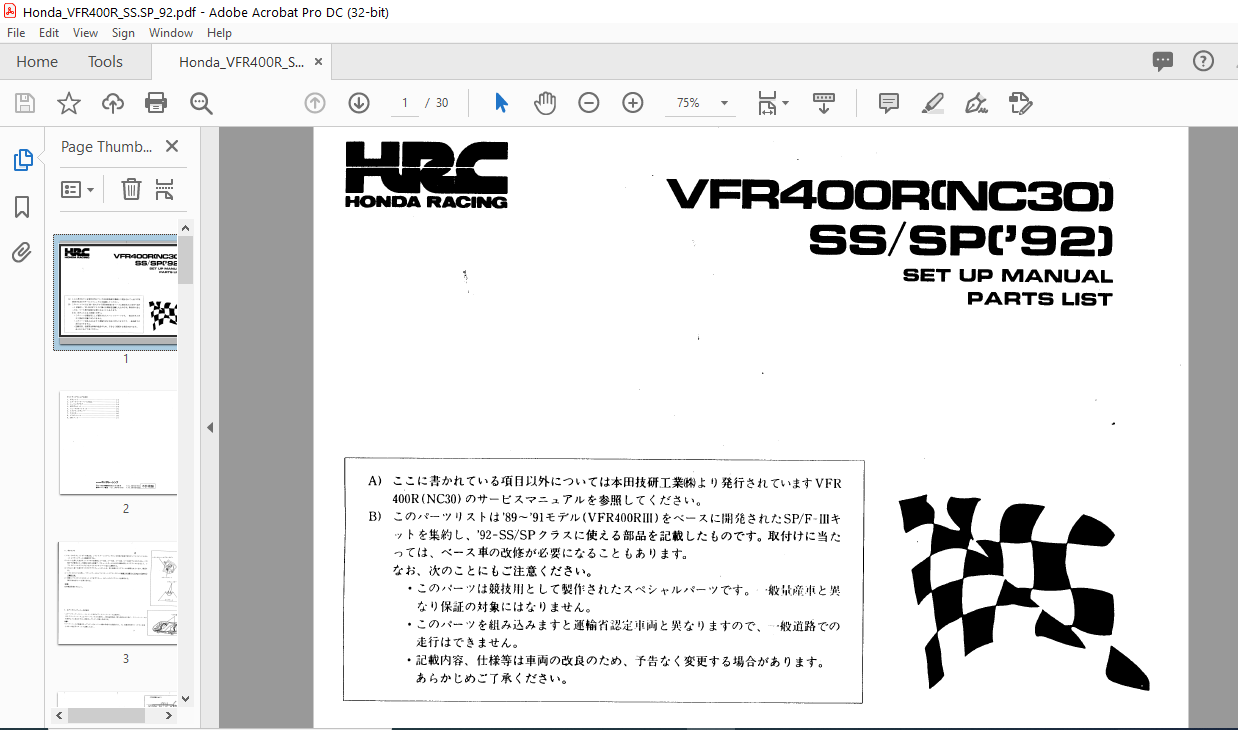
Task: Click the 'SET UP MANUAL' heading text
Action: 1007,276
